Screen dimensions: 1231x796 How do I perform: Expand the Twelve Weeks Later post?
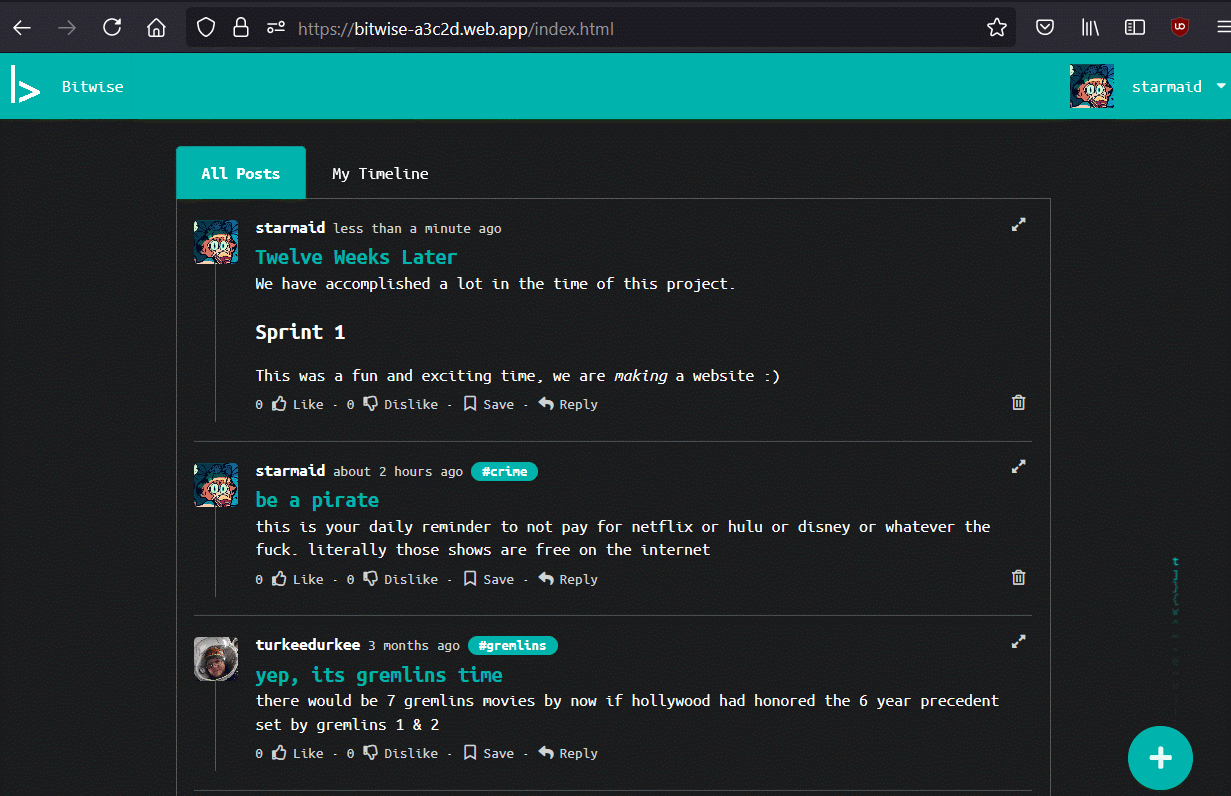(1018, 225)
